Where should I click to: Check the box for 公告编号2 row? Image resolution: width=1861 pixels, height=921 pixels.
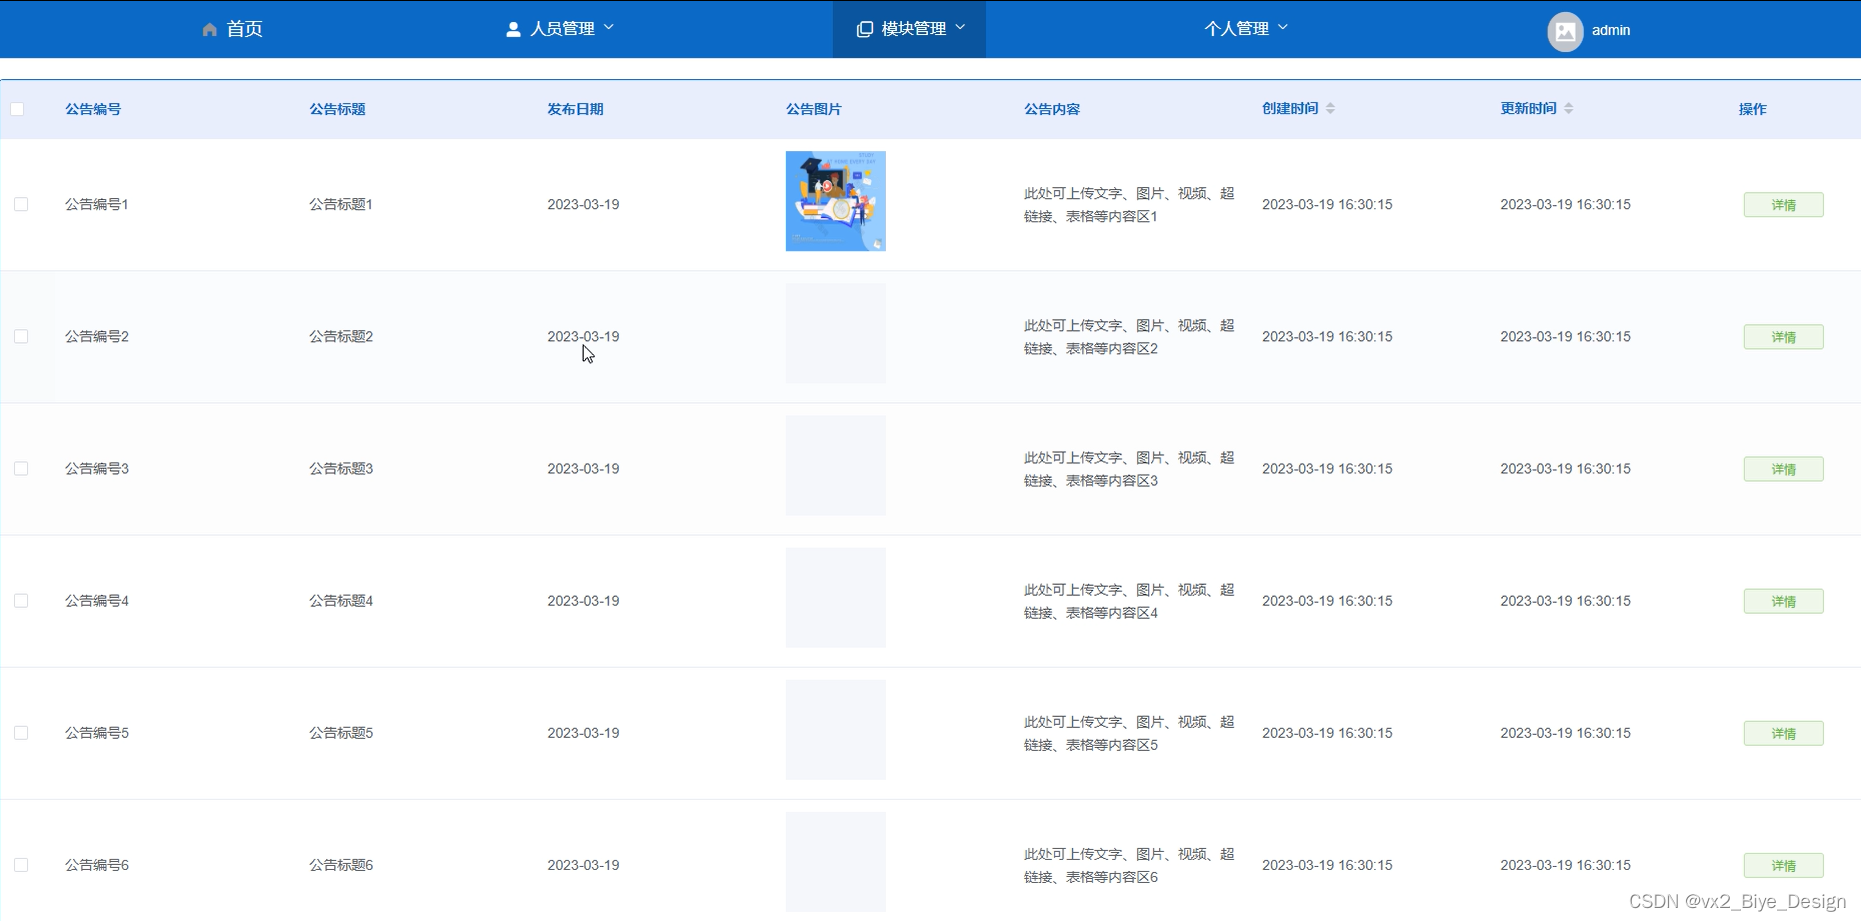click(x=21, y=336)
